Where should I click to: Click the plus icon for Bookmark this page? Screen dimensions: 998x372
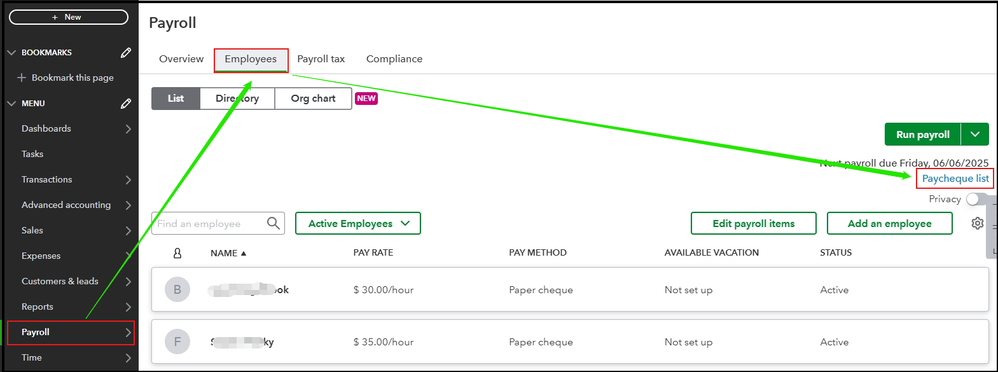[x=22, y=78]
